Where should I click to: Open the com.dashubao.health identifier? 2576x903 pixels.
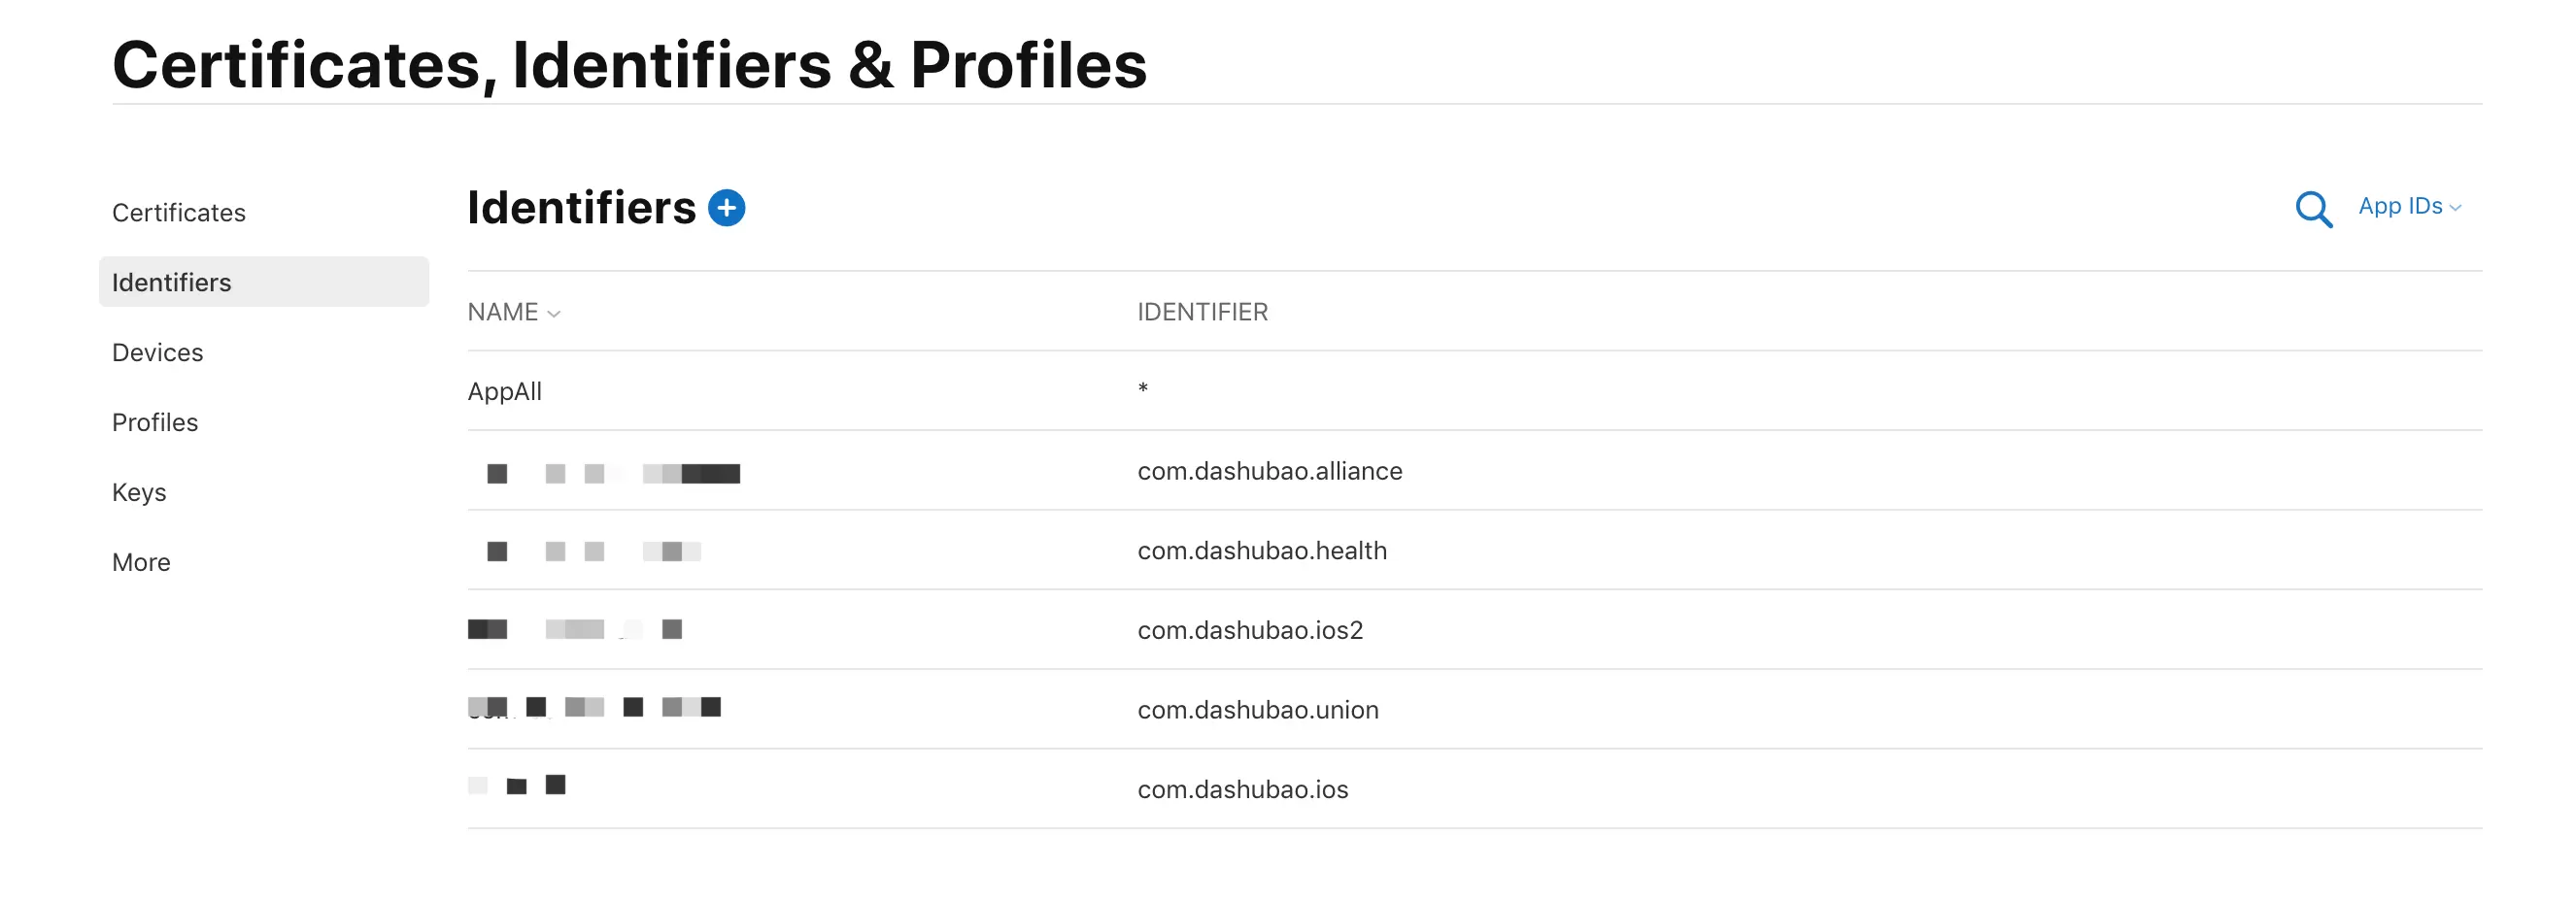[x=1261, y=551]
